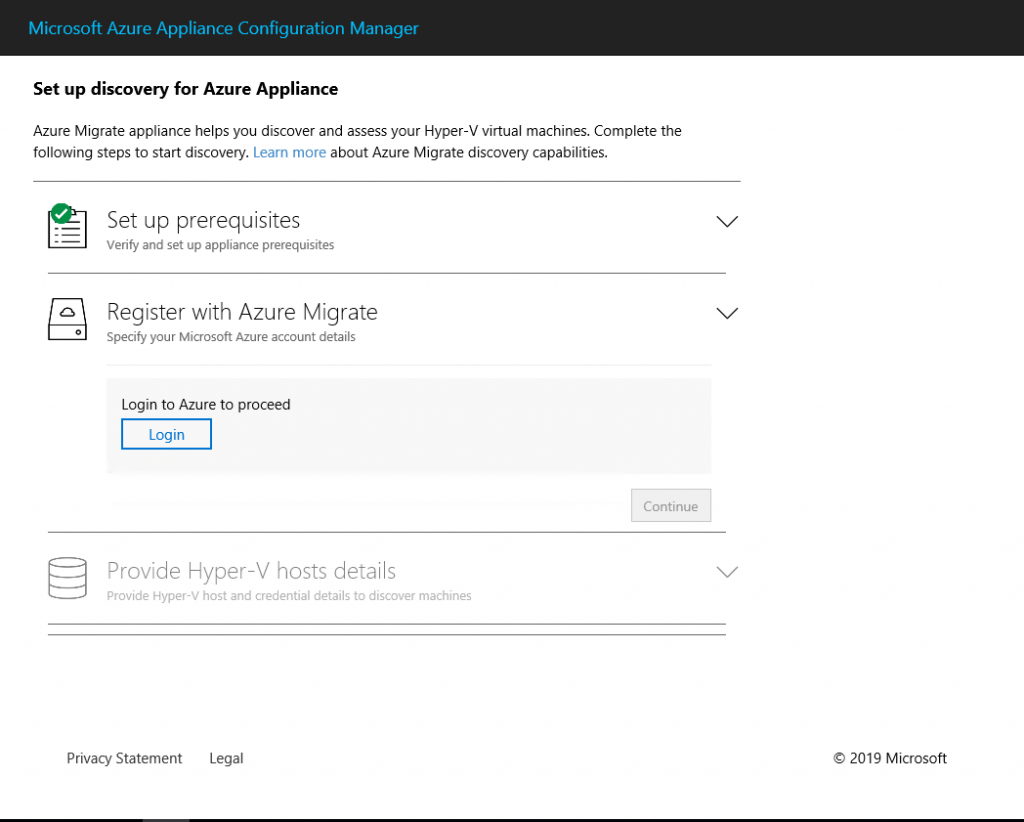The image size is (1024, 822).
Task: Click the Verify and set up appliance prerequisites subtitle
Action: 220,245
